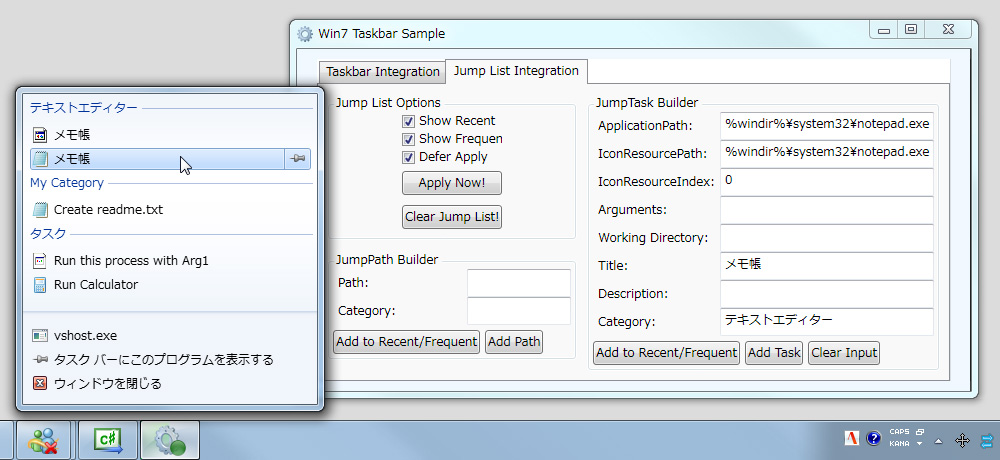Switch to the Taskbar Integration tab
Screen dimensions: 1000x460
(x=383, y=72)
